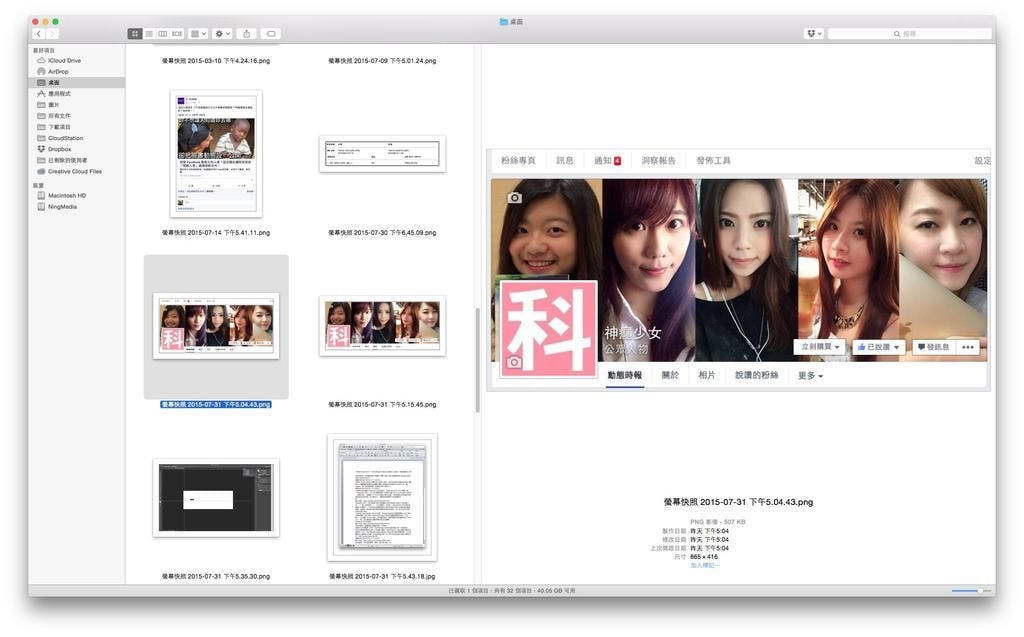Select the iCloud Drive label in sidebar

tap(65, 60)
